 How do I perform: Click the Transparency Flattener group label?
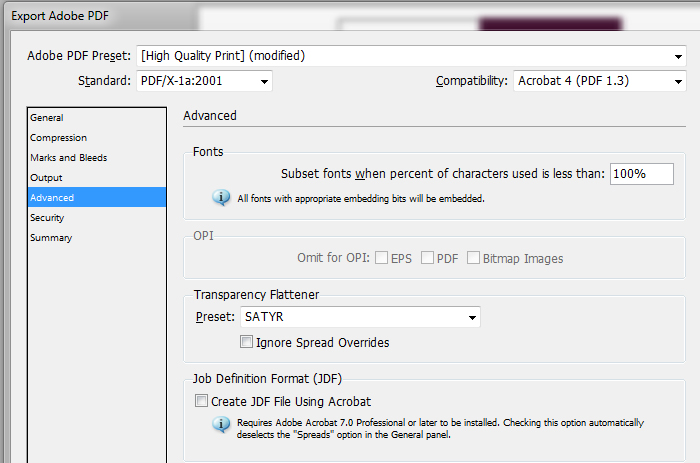(x=256, y=295)
